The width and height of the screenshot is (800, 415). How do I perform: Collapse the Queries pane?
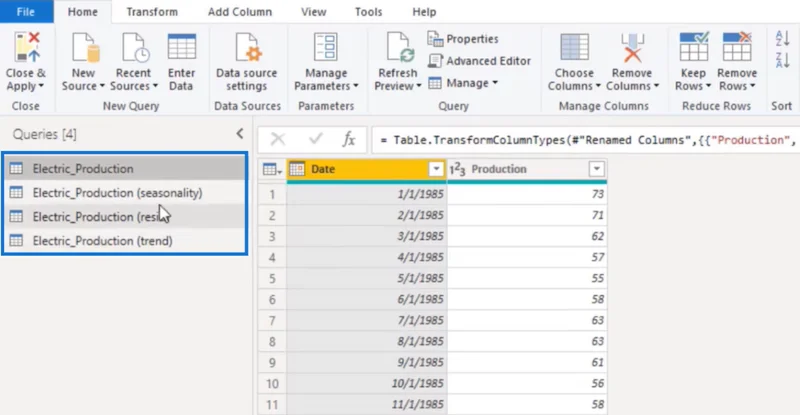[240, 134]
